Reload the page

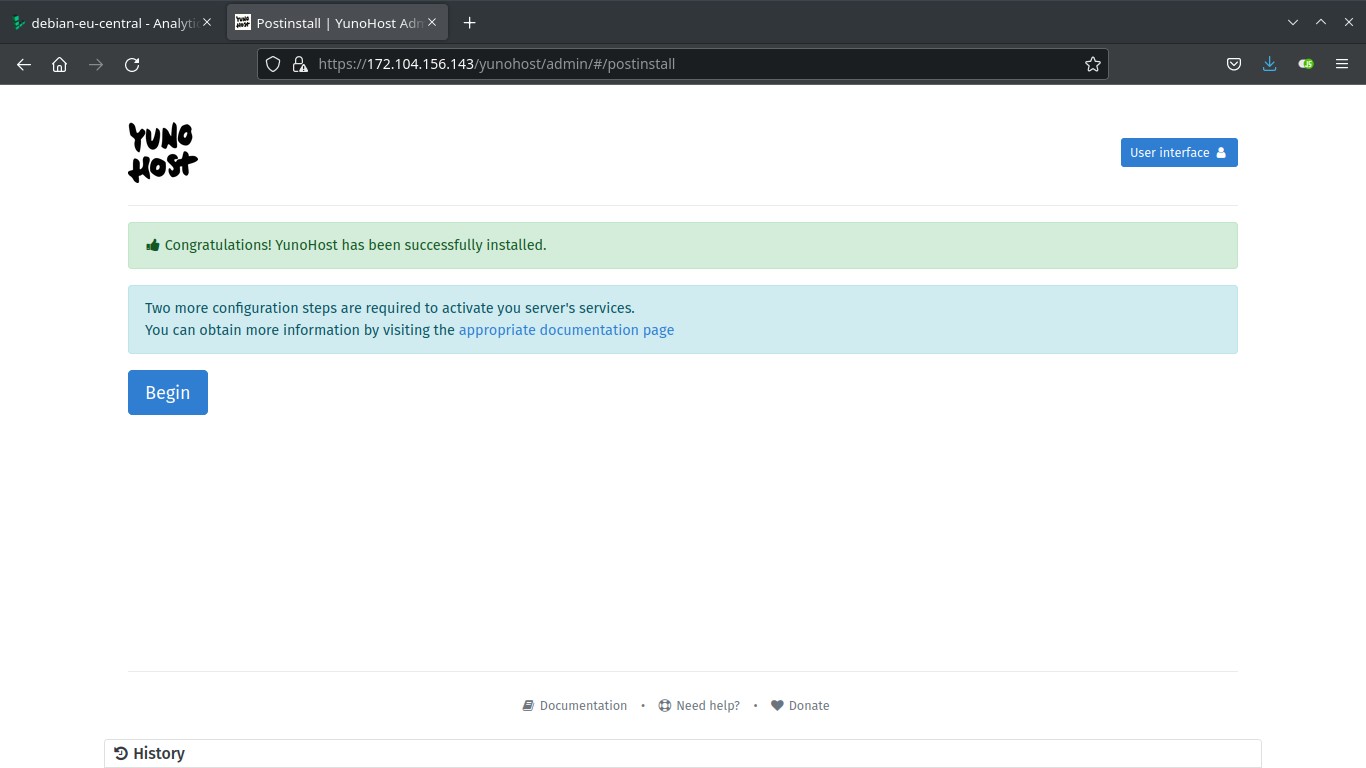pyautogui.click(x=132, y=64)
